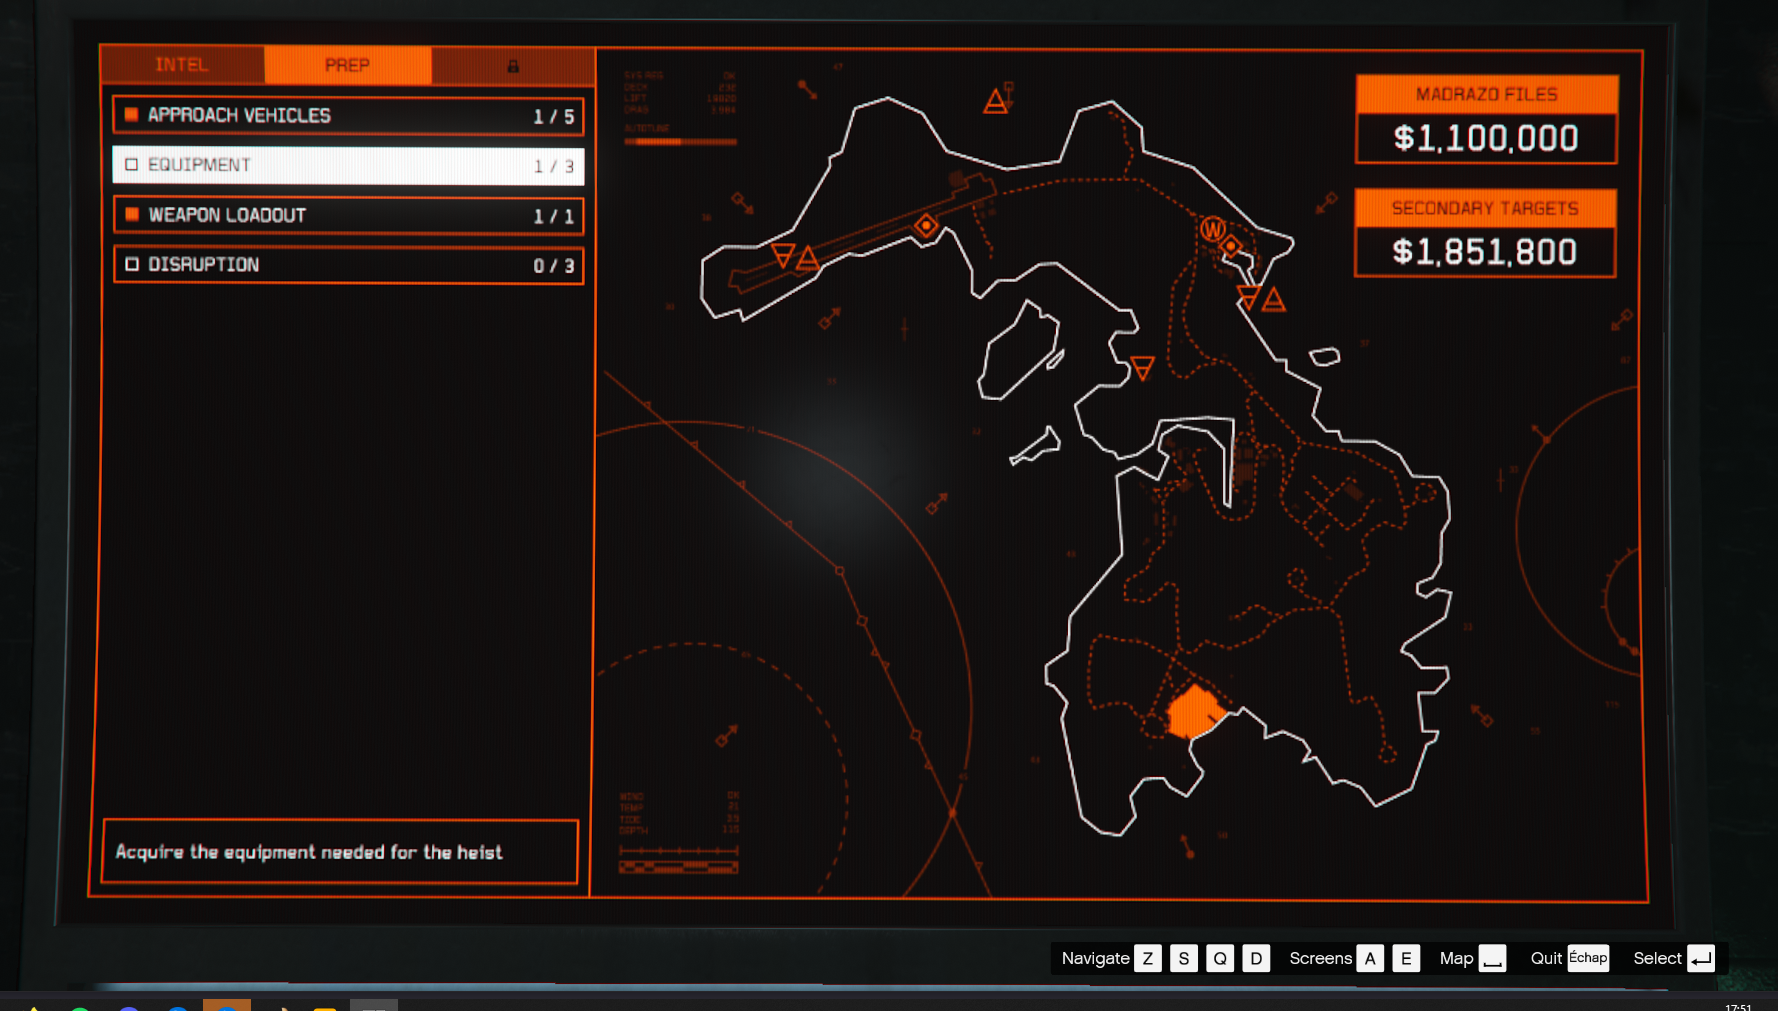The height and width of the screenshot is (1011, 1778).
Task: Click the triangle marker north of the island
Action: pyautogui.click(x=995, y=101)
